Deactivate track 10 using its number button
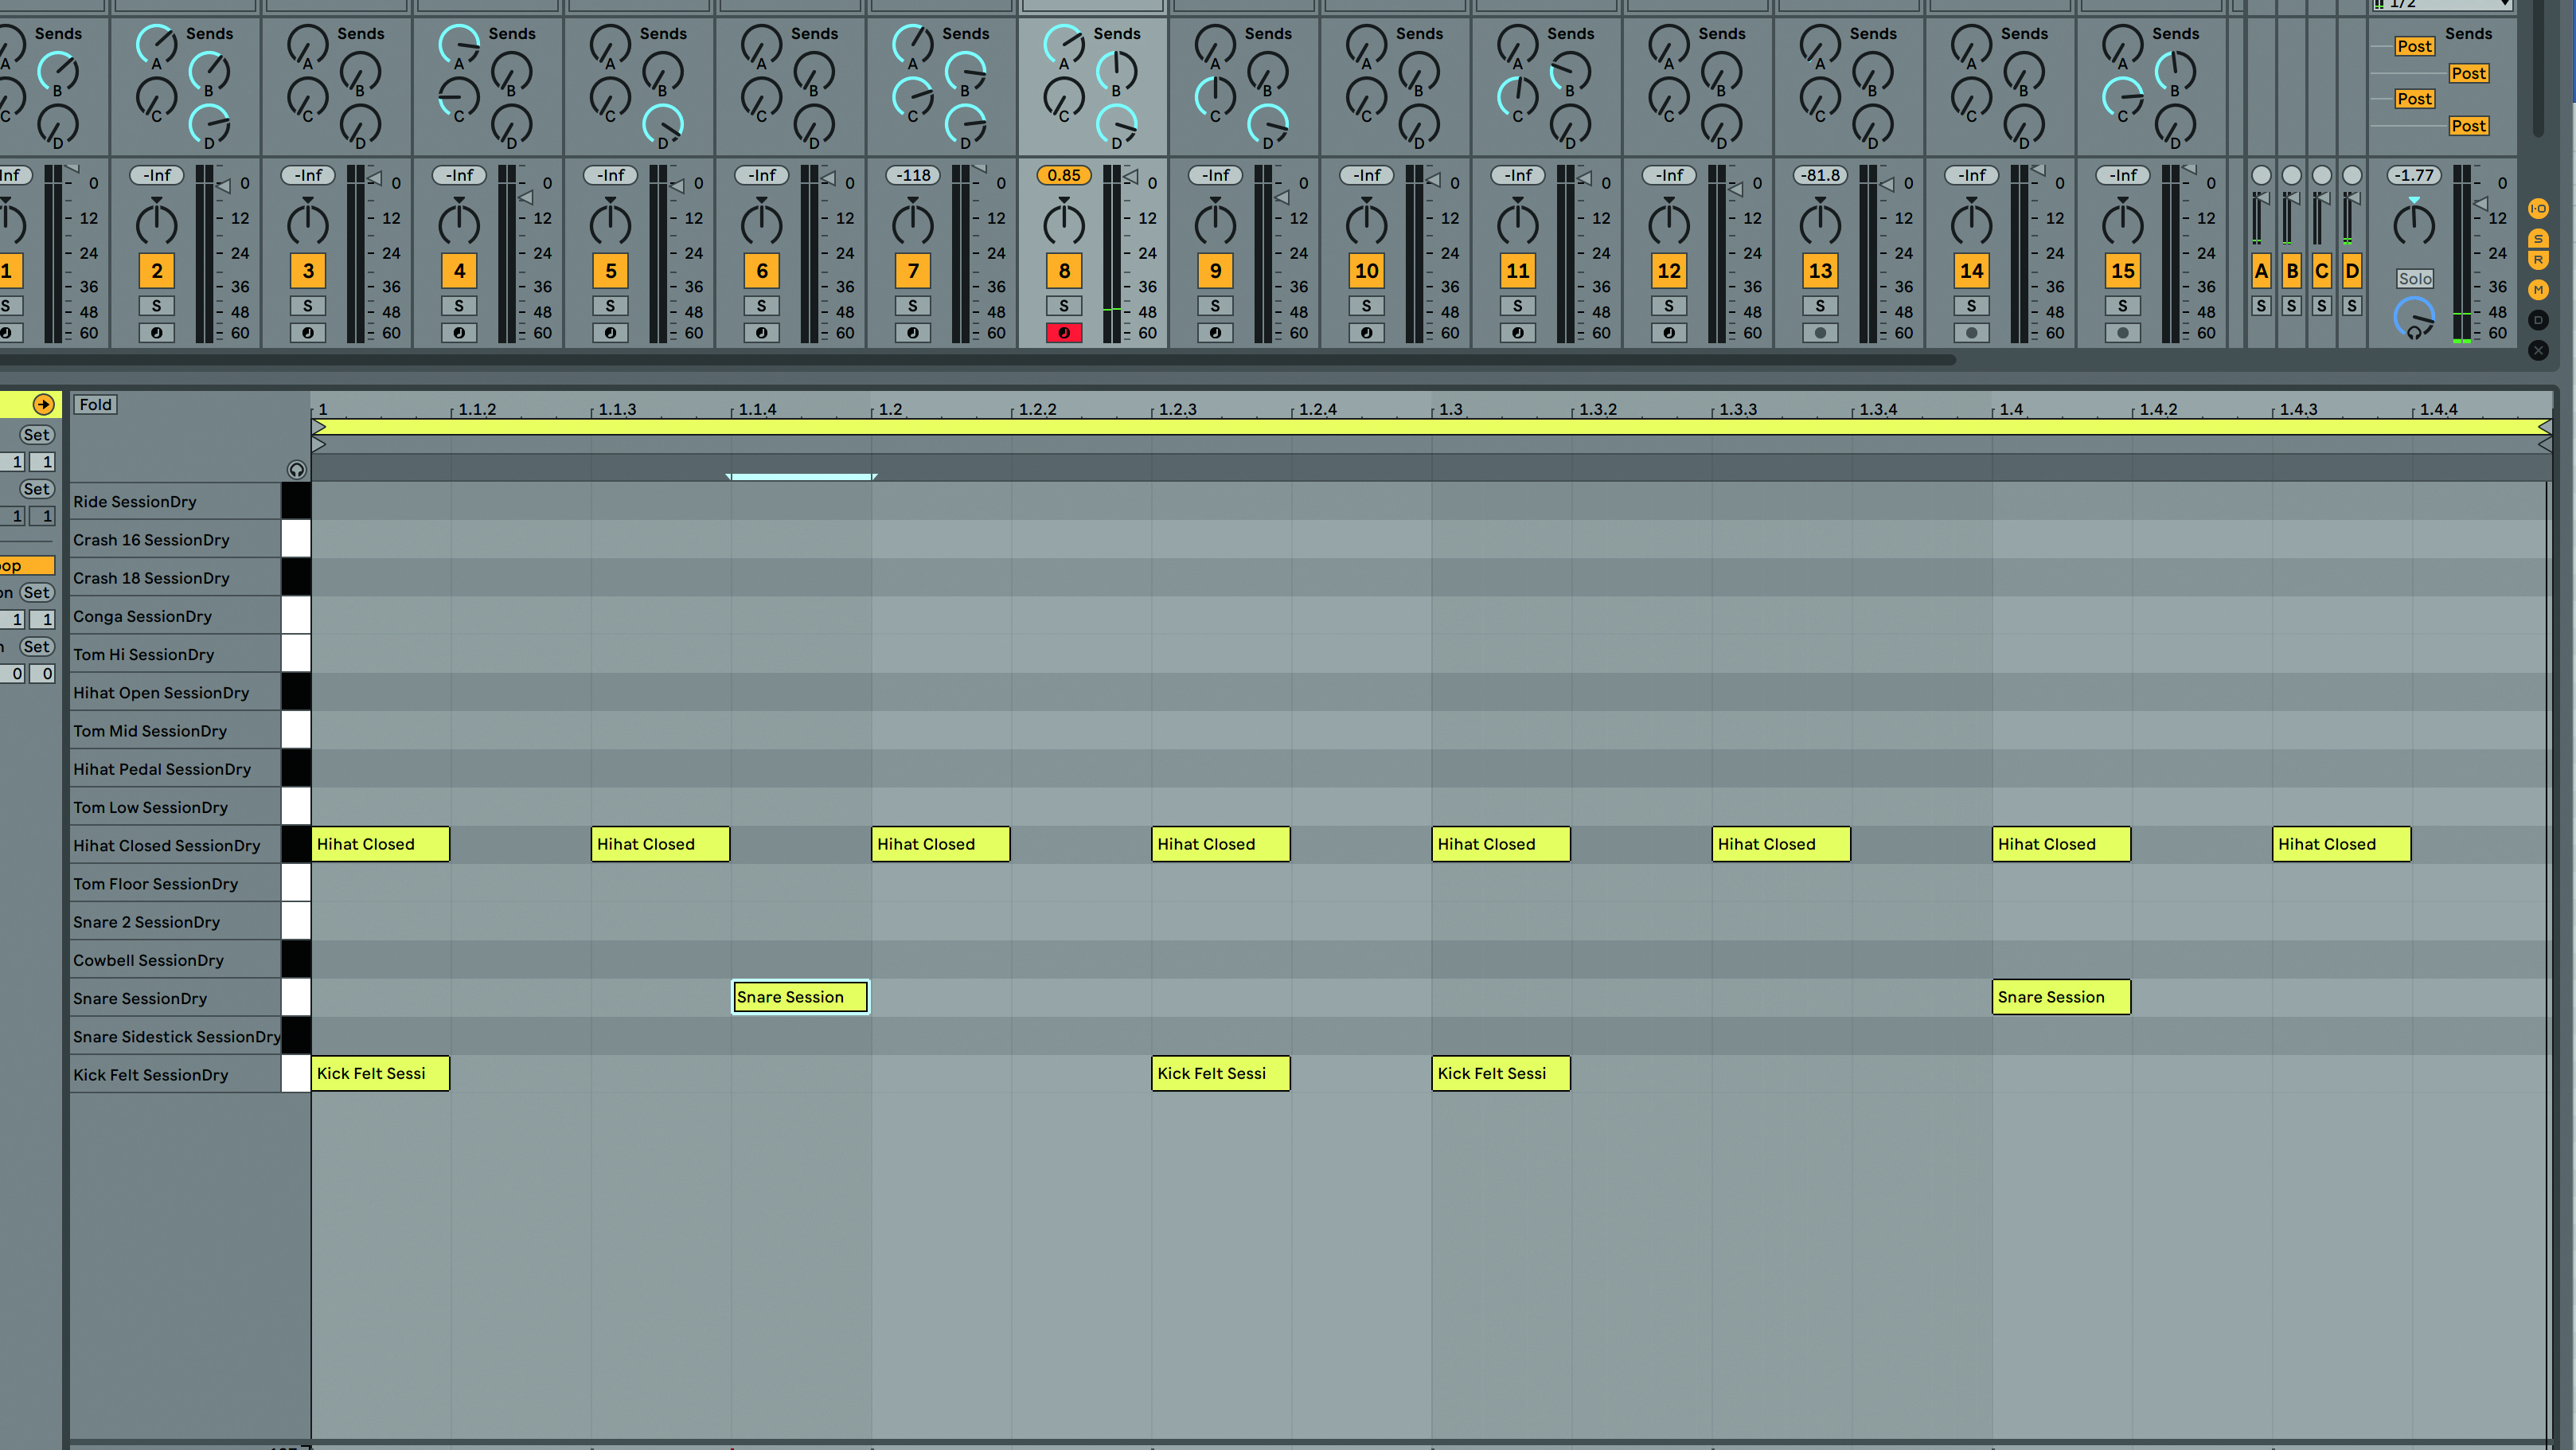2576x1450 pixels. pyautogui.click(x=1366, y=270)
